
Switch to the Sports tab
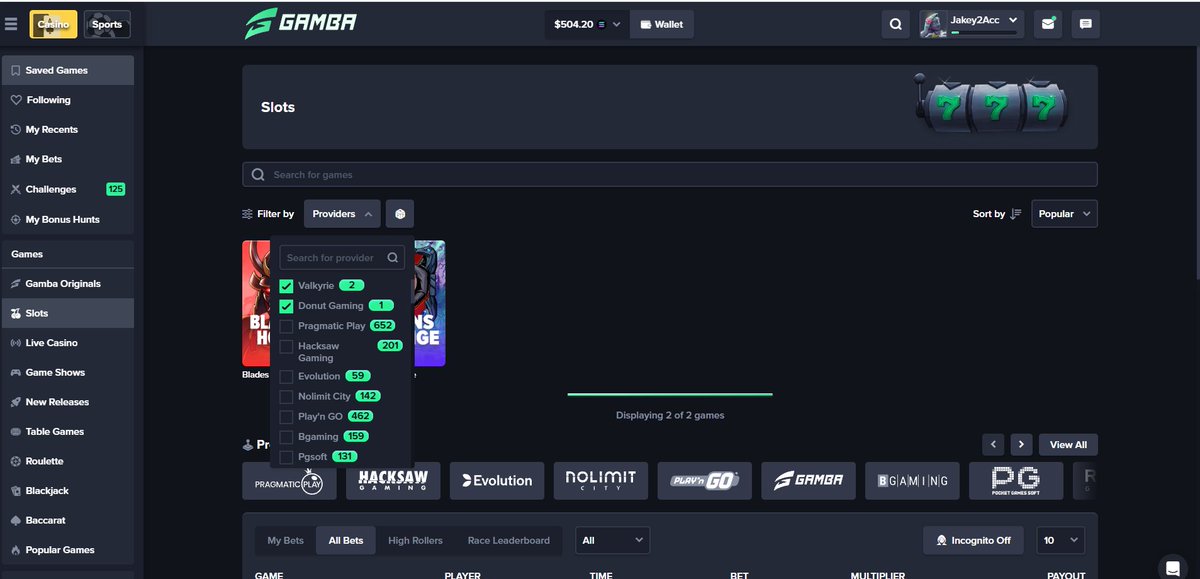107,24
